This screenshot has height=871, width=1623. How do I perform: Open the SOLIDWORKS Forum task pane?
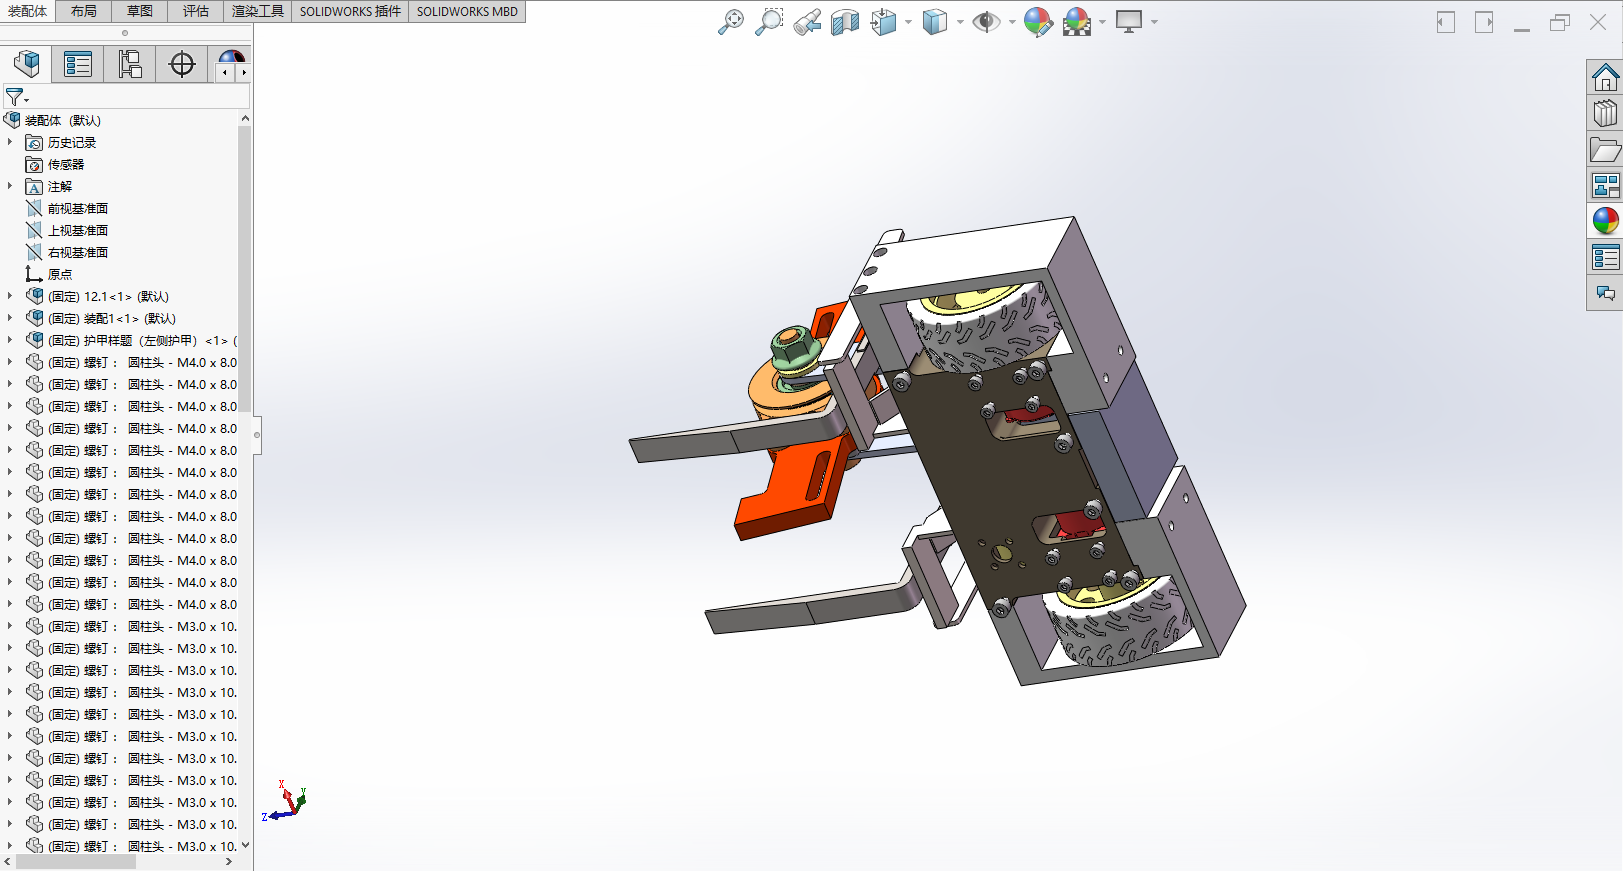(x=1605, y=293)
